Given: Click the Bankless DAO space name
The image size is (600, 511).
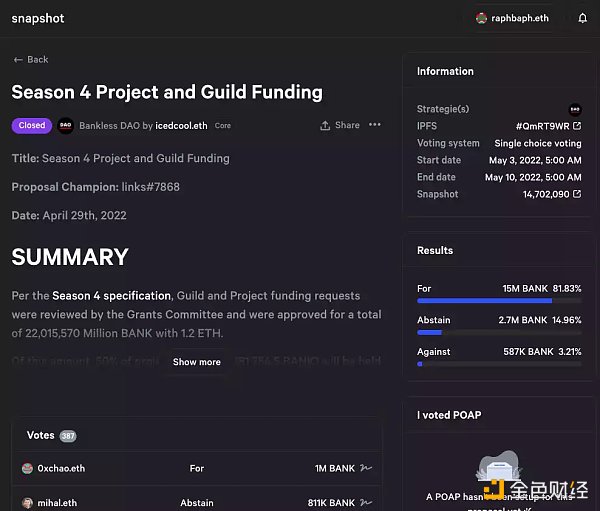Looking at the screenshot, I should pos(109,126).
